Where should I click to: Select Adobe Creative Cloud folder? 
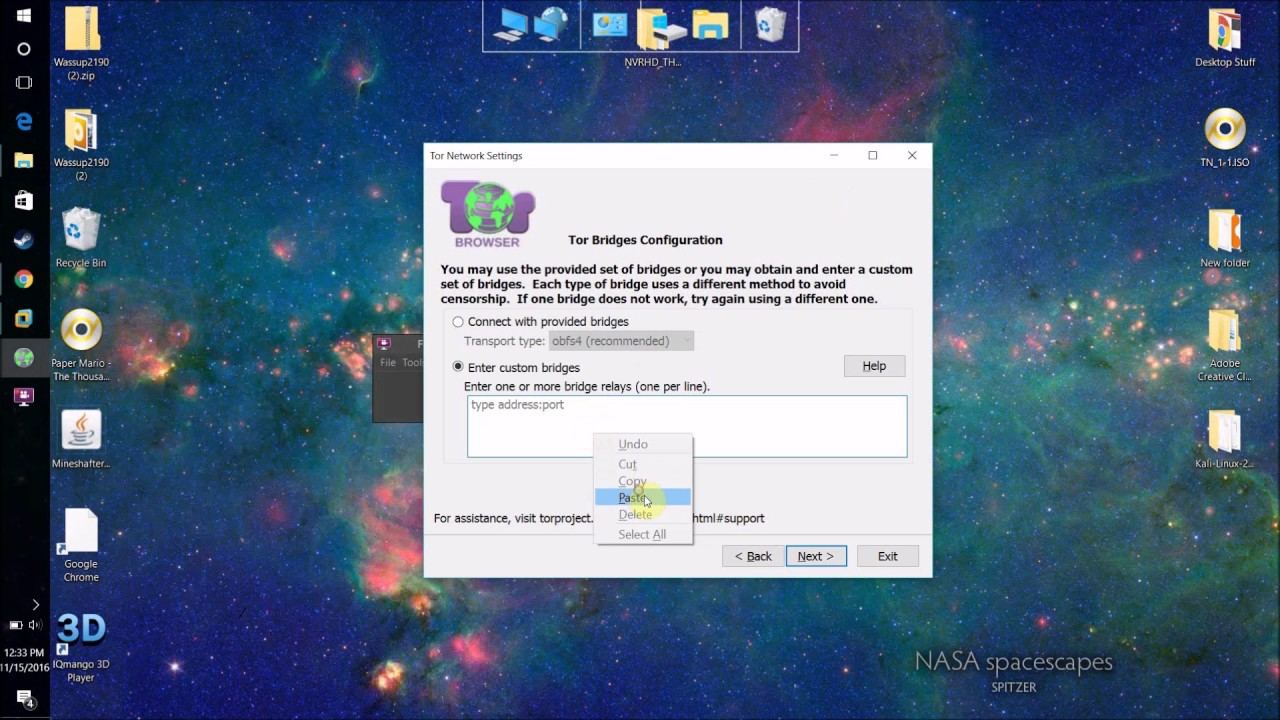pos(1225,345)
